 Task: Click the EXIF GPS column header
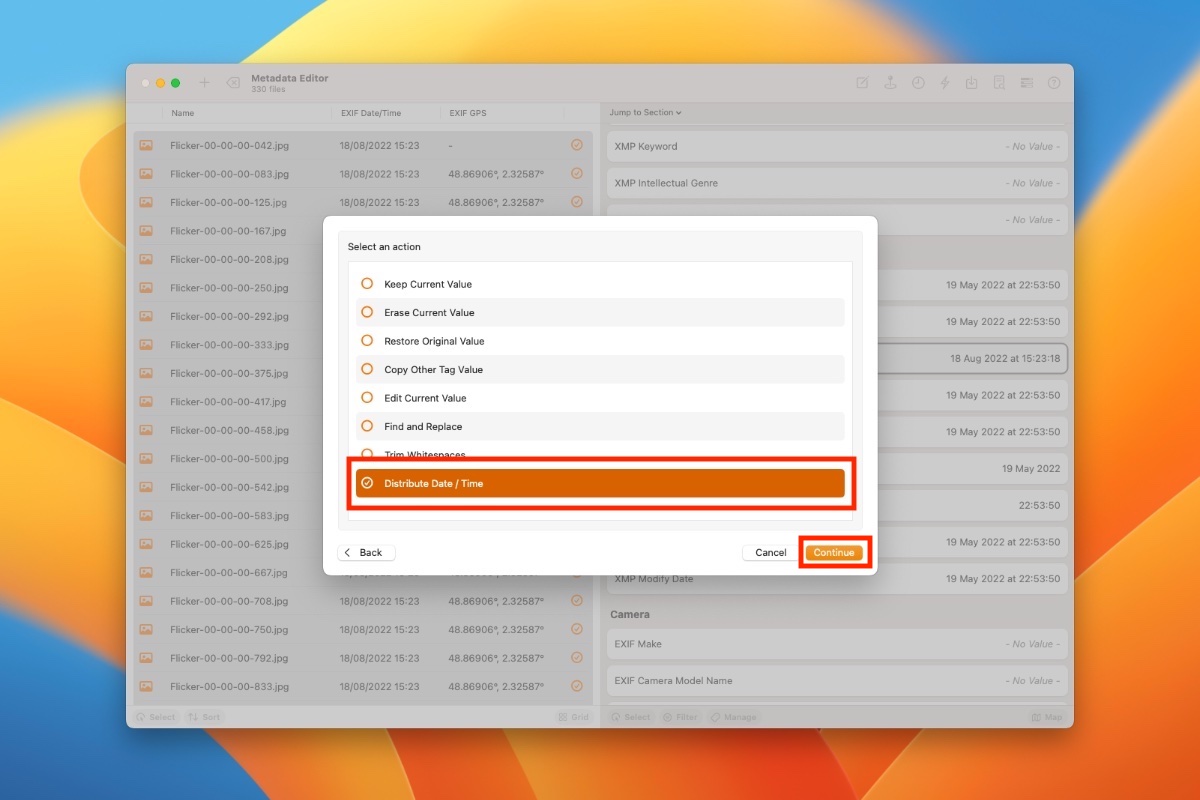point(468,113)
